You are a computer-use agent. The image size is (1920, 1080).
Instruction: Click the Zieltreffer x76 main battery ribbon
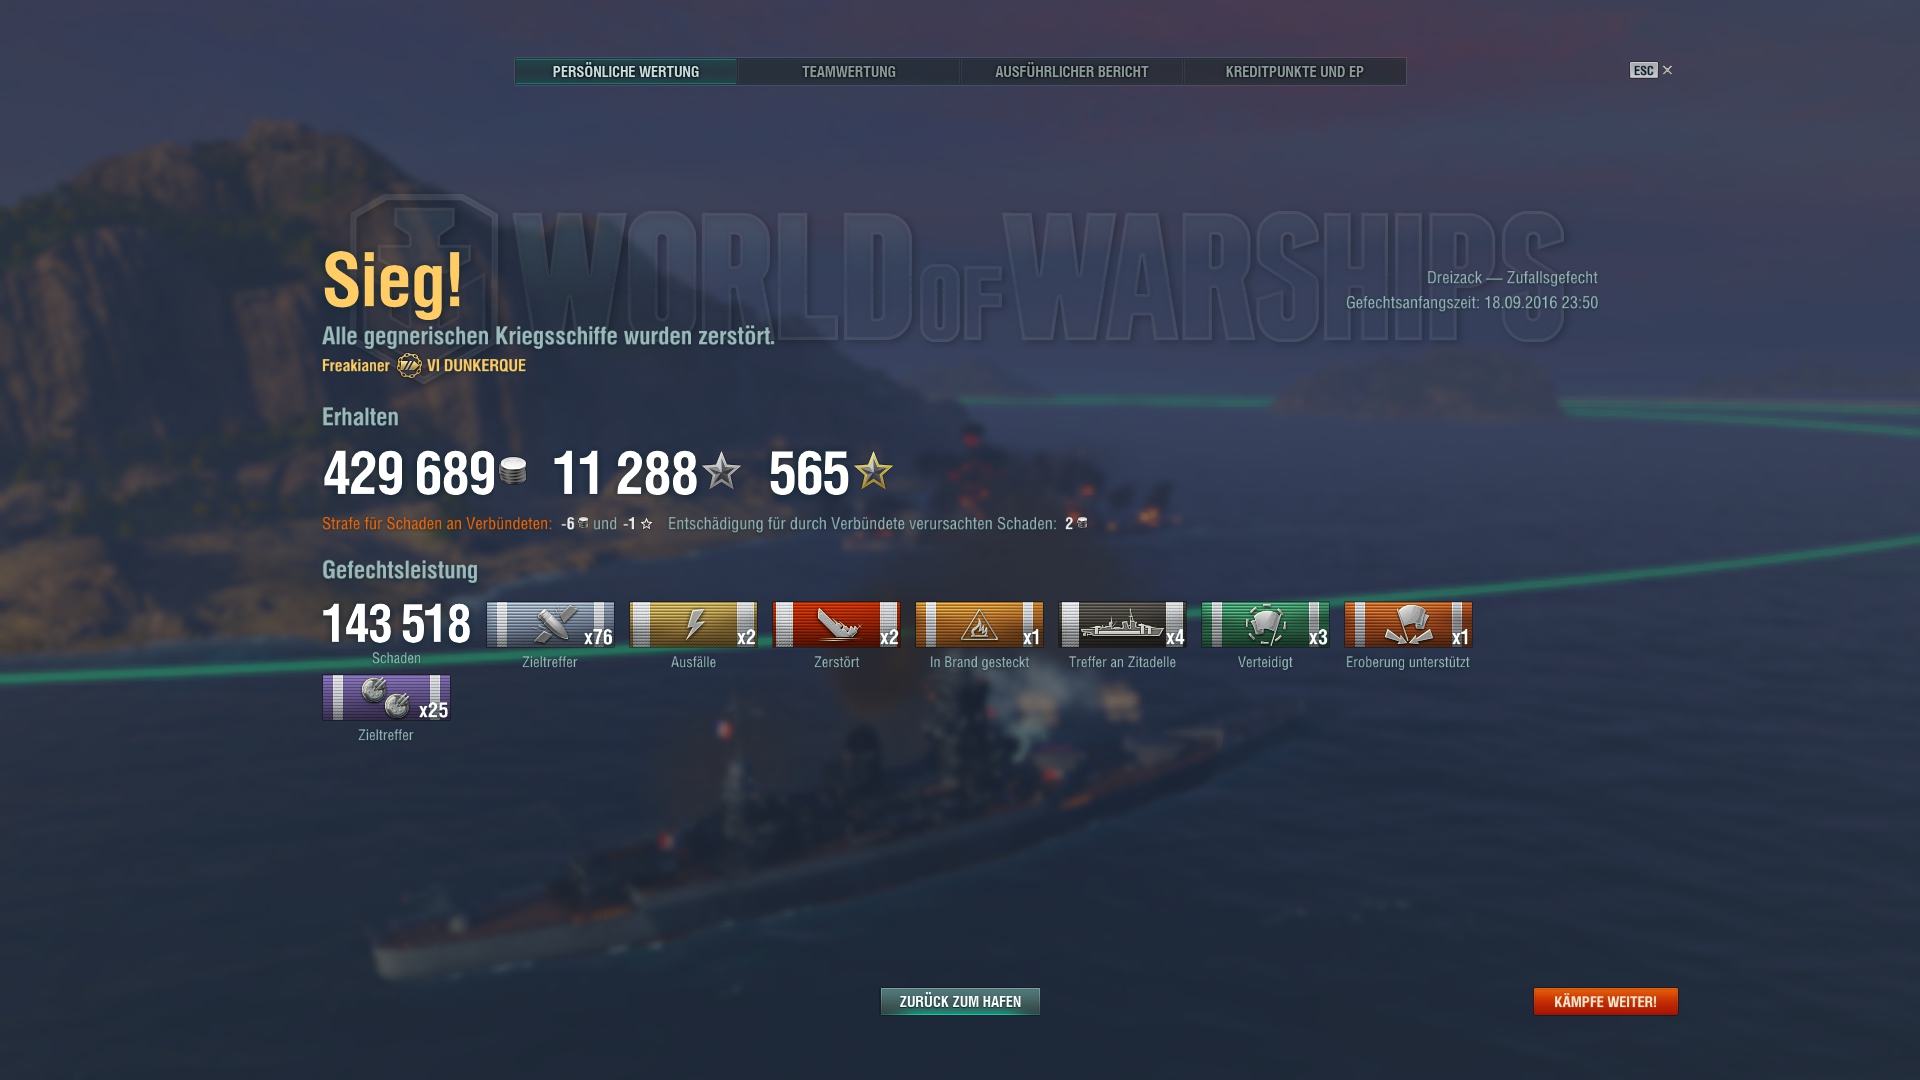pos(550,625)
